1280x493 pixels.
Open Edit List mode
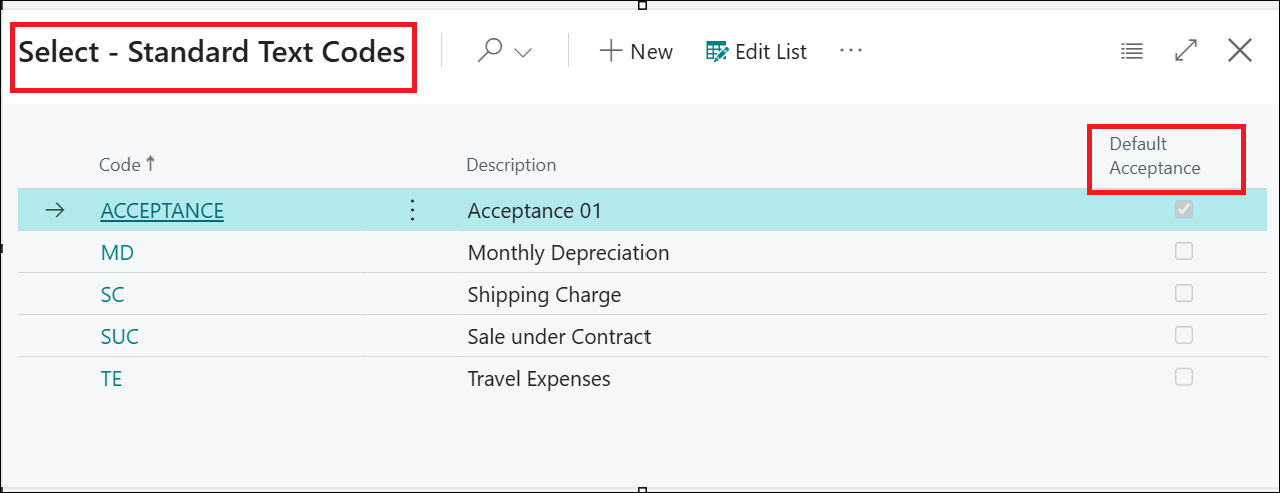[x=756, y=51]
